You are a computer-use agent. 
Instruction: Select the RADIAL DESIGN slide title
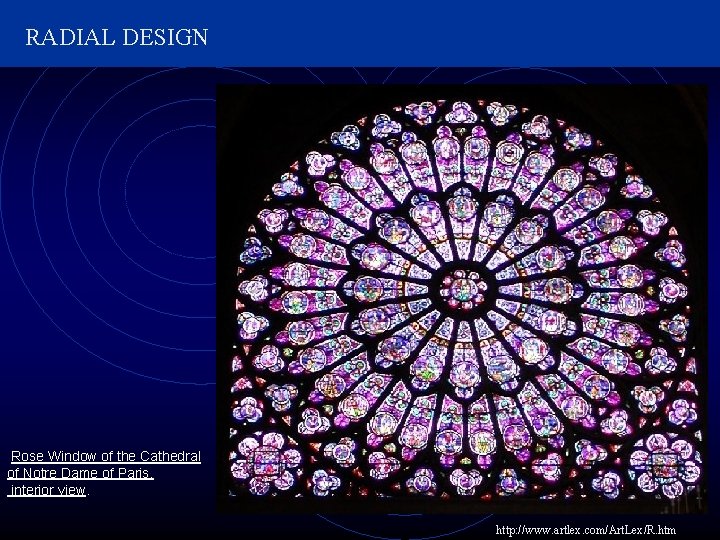click(x=117, y=37)
